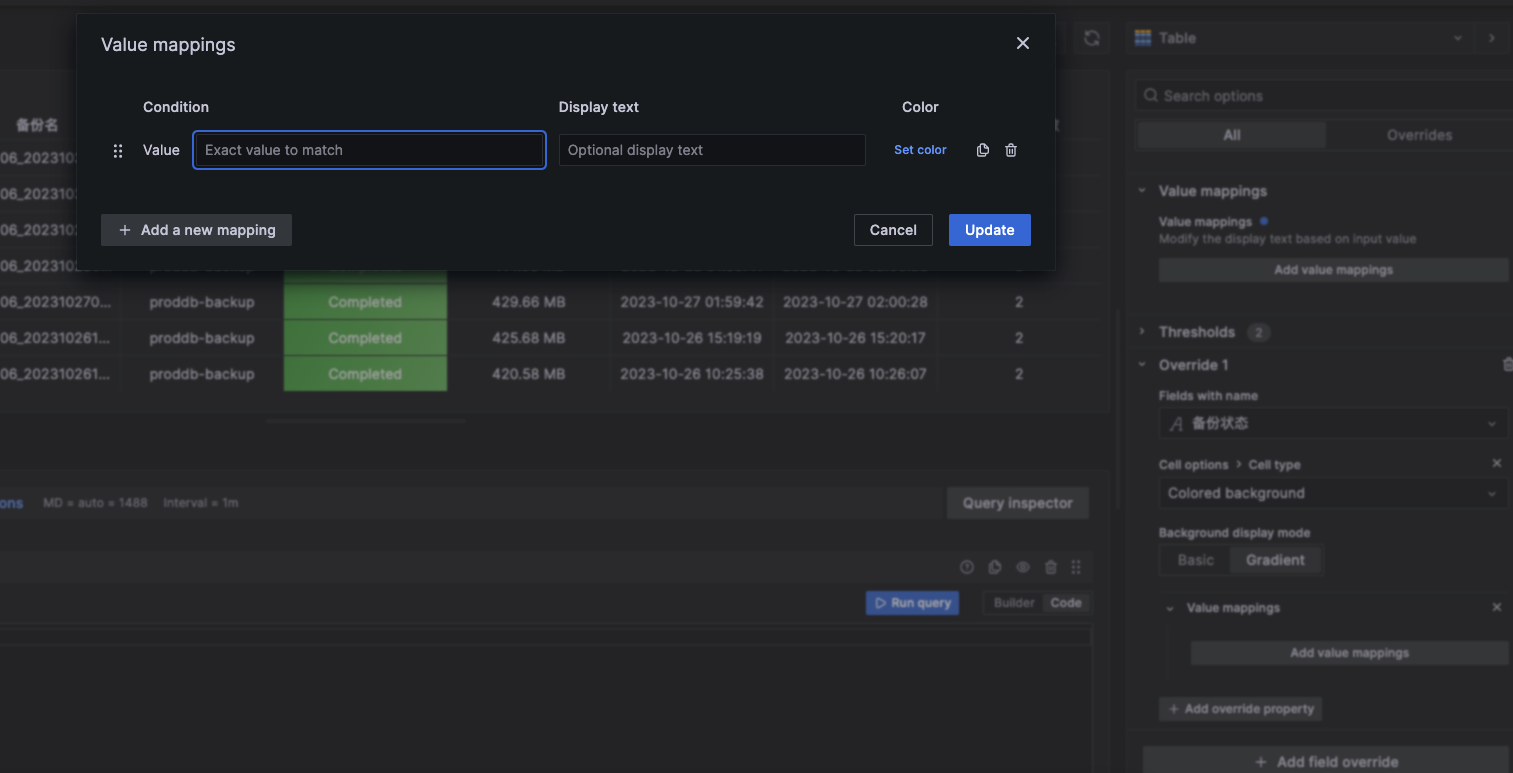Toggle query visibility eye icon
This screenshot has height=773, width=1513.
pos(1022,567)
